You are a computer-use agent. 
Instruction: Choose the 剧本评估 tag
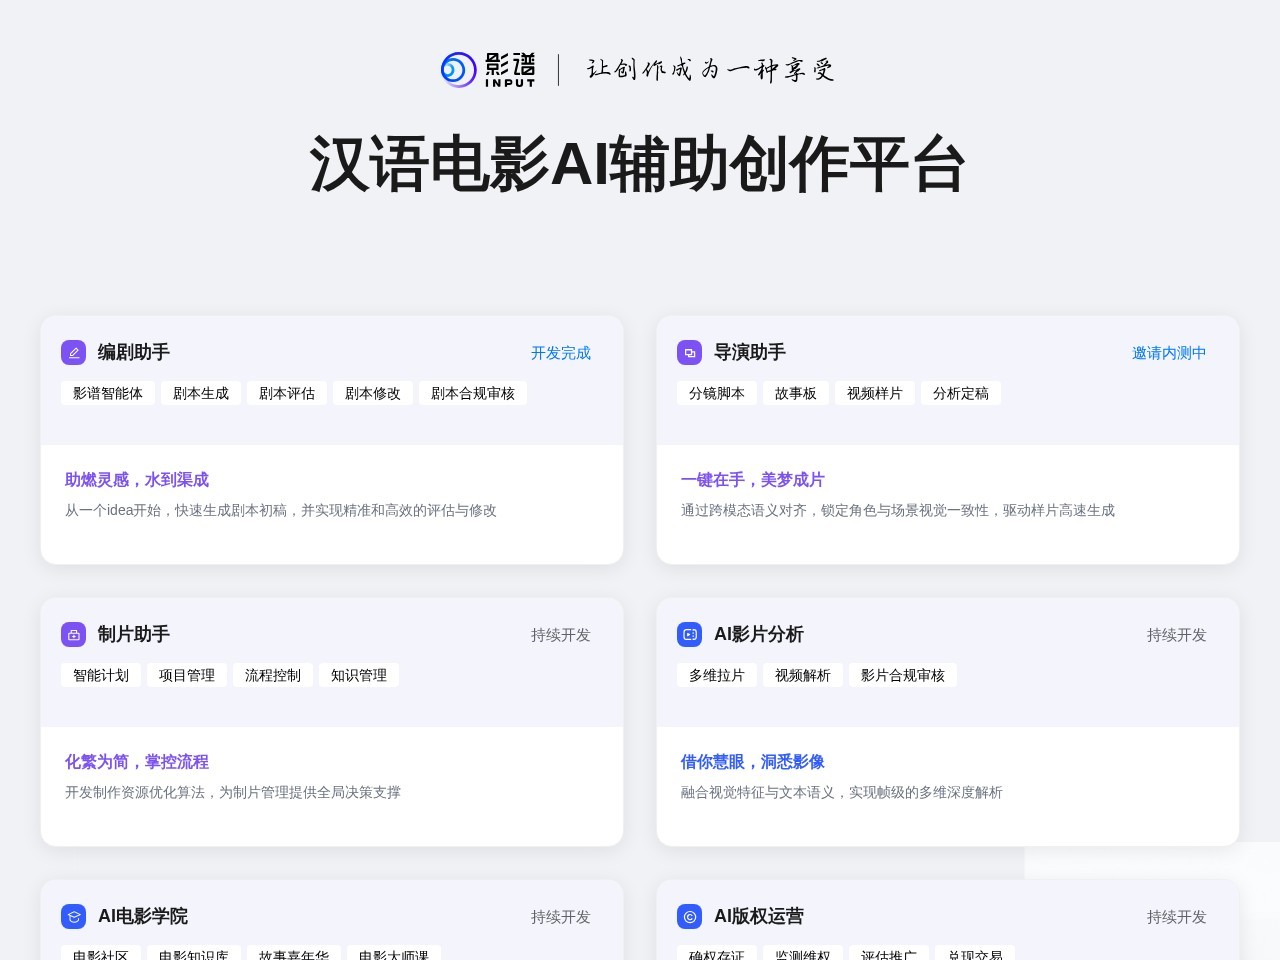[x=287, y=394]
